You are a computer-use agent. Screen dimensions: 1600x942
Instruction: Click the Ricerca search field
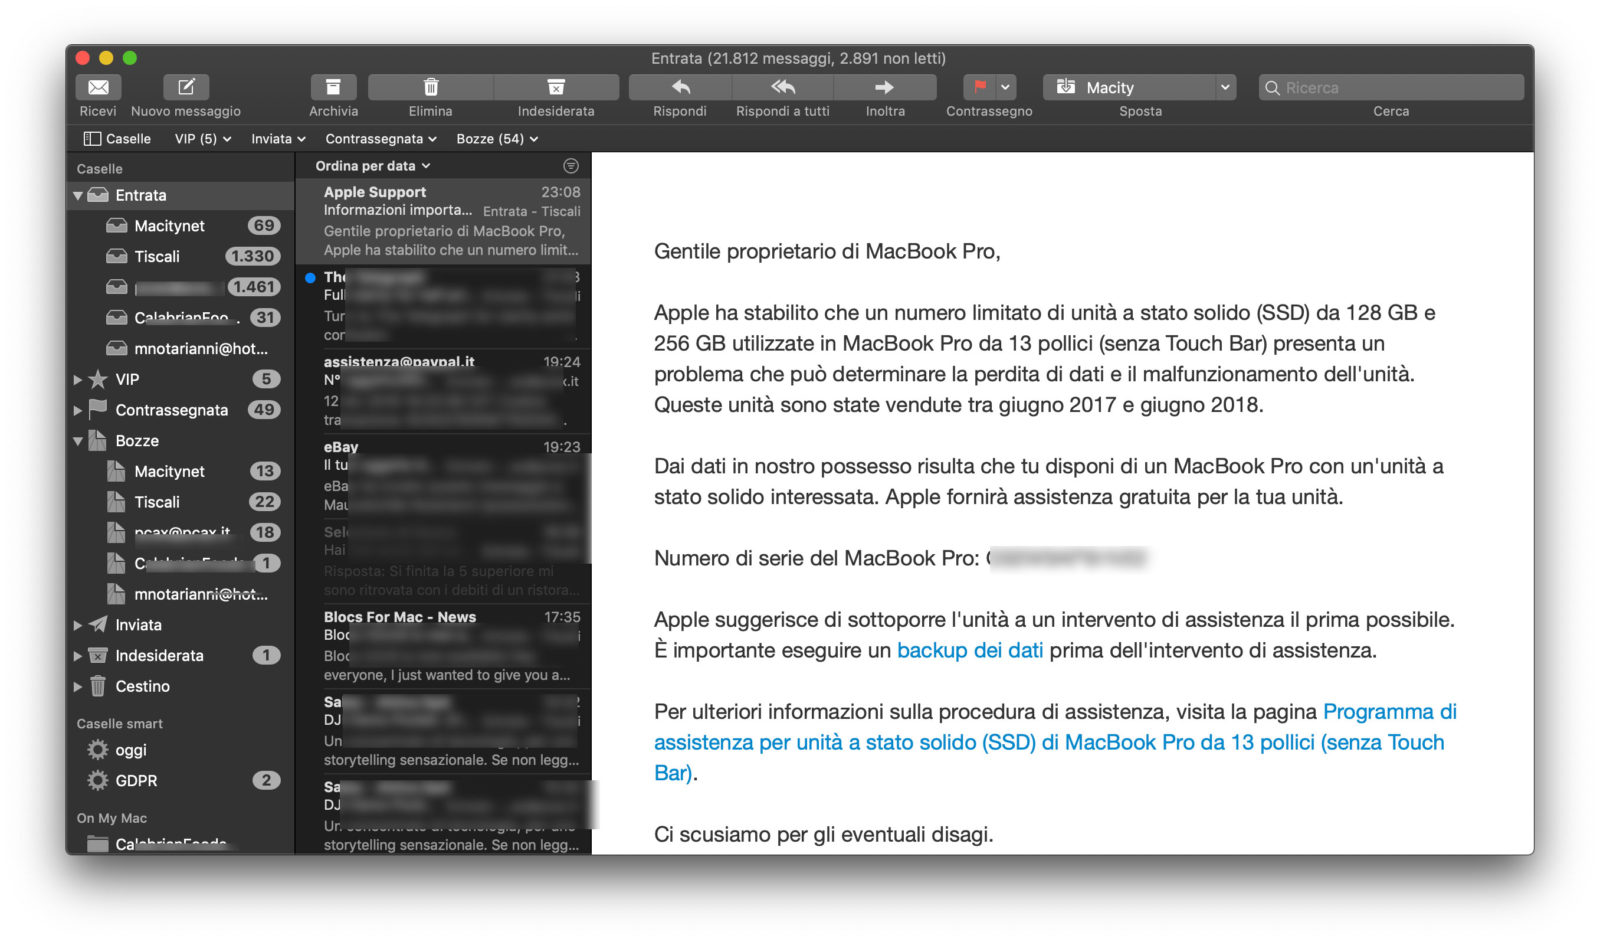(1391, 87)
